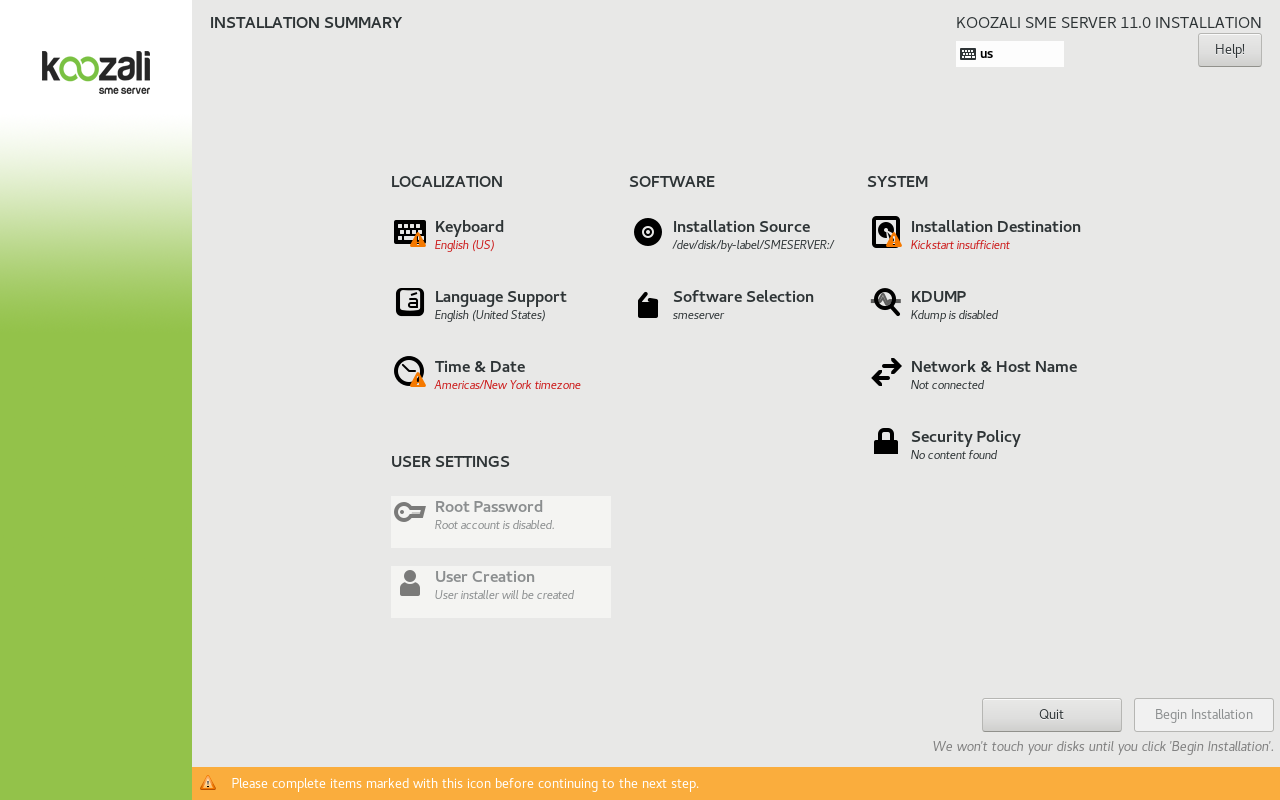Open Security Policy label

[x=966, y=437]
